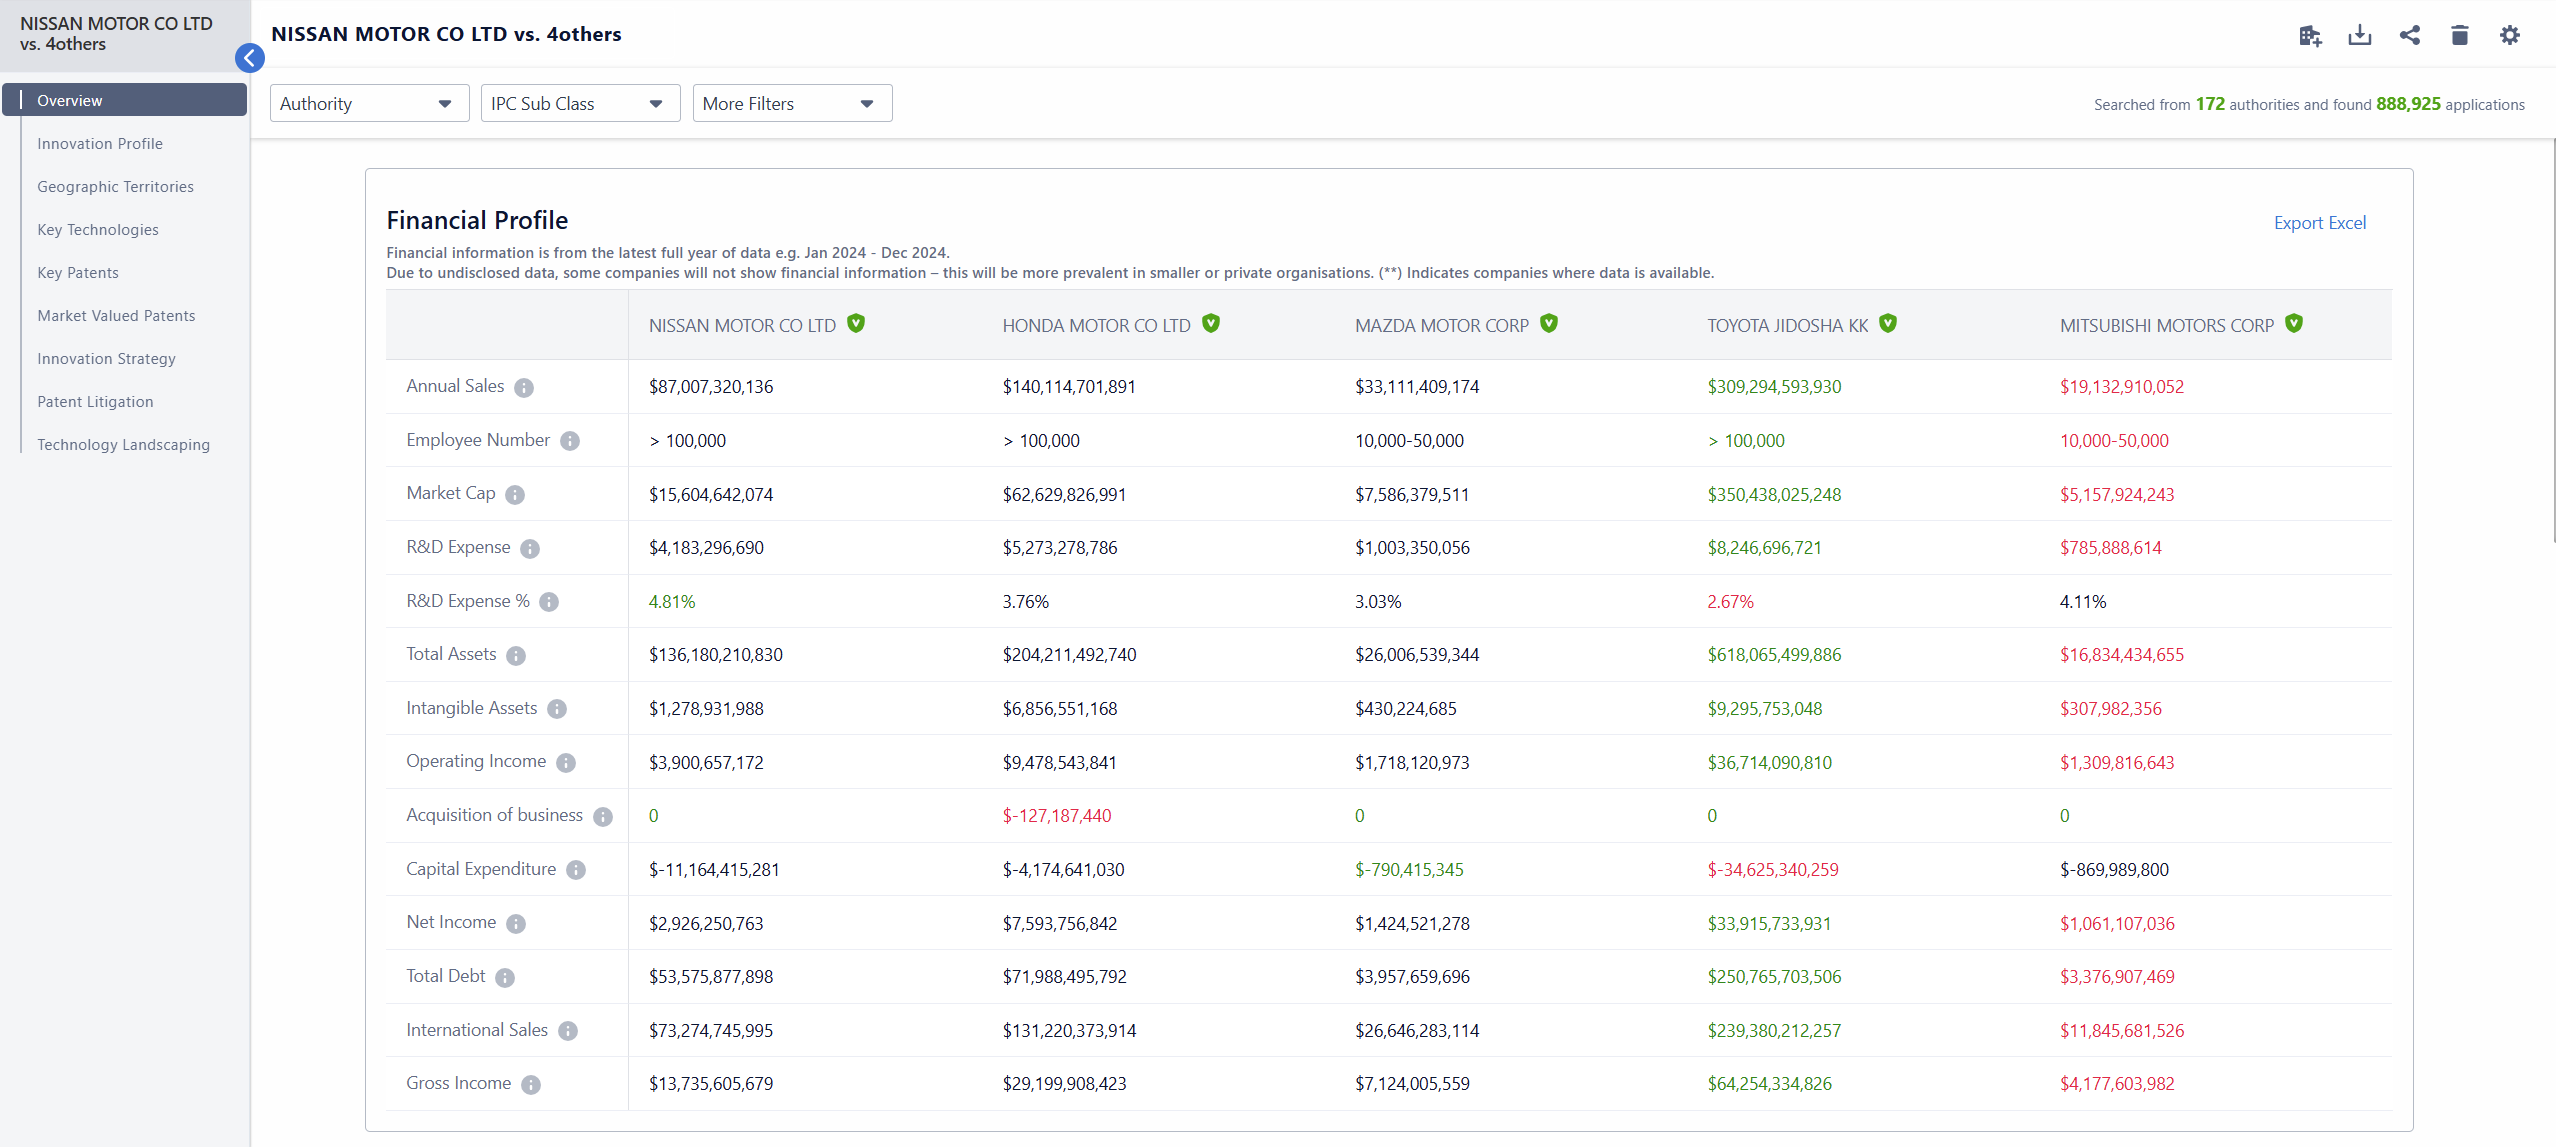
Task: Click shield badge beside Toyota Jidosha KK
Action: point(1888,324)
